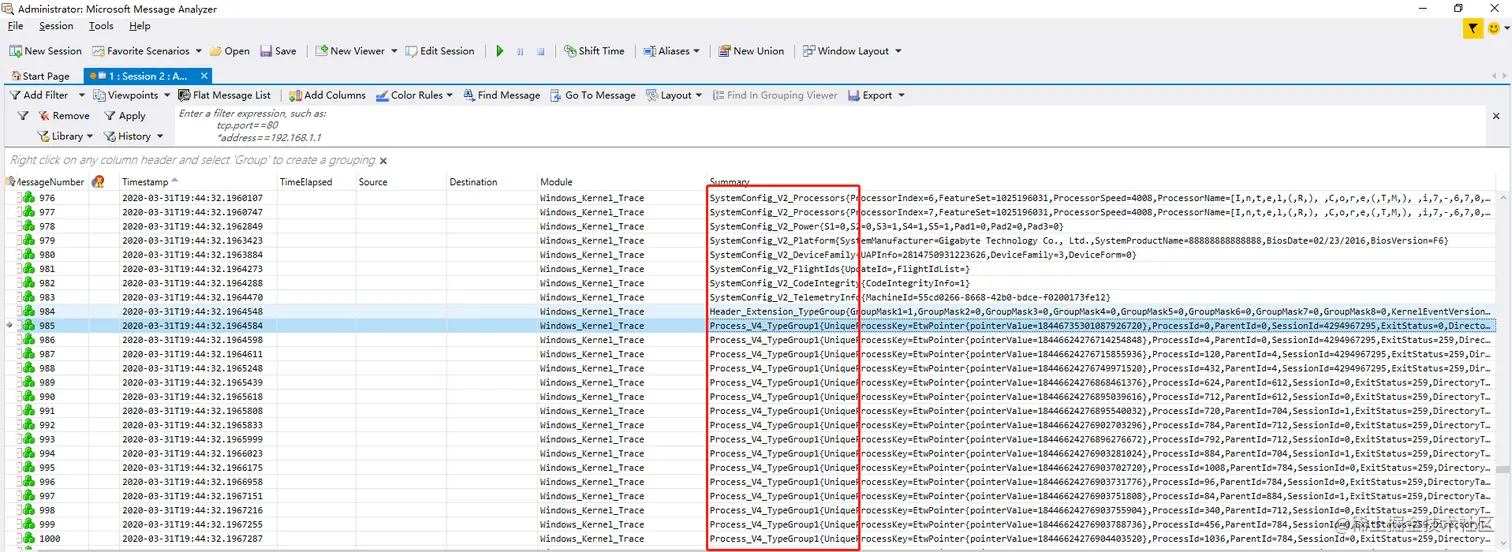
Task: Click the Apply filter button
Action: pyautogui.click(x=125, y=116)
